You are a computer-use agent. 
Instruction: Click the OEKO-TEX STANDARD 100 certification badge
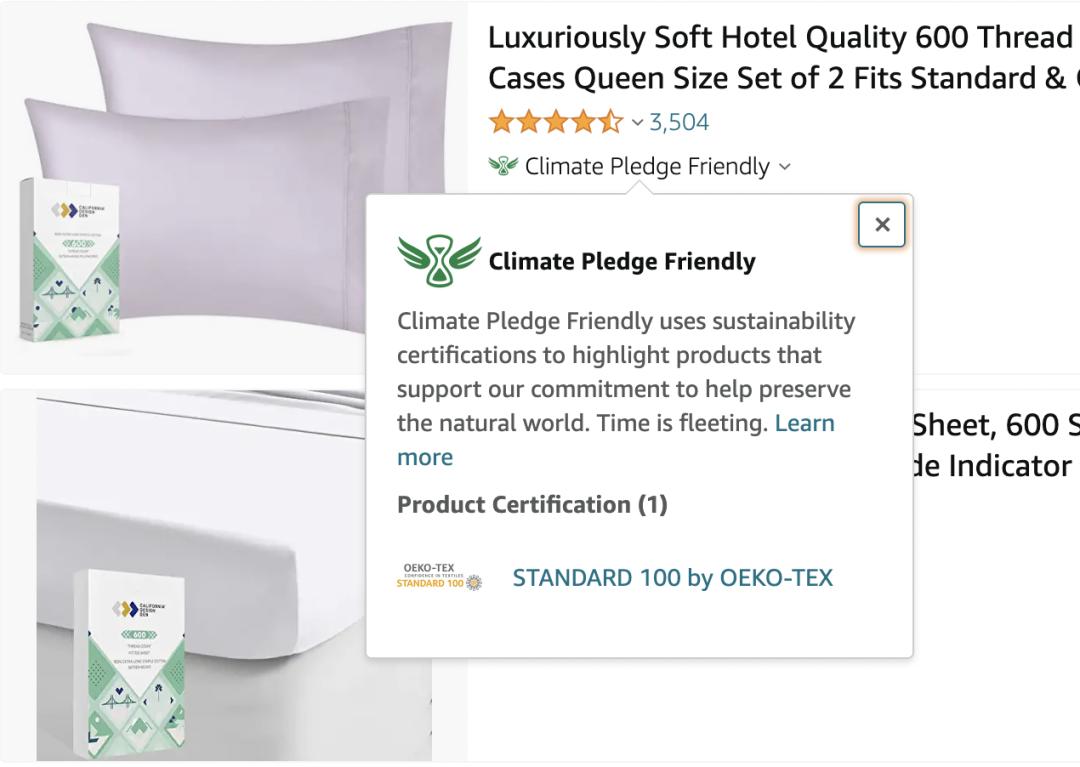coord(436,577)
